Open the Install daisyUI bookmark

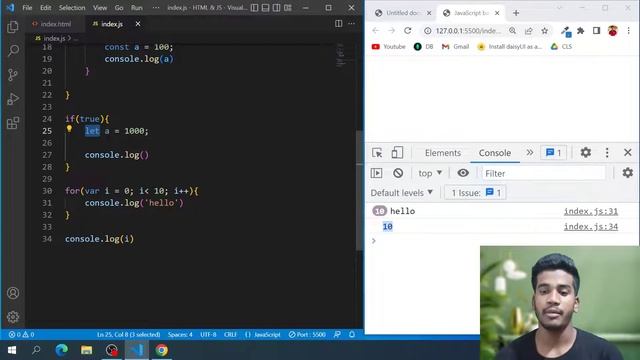(510, 47)
